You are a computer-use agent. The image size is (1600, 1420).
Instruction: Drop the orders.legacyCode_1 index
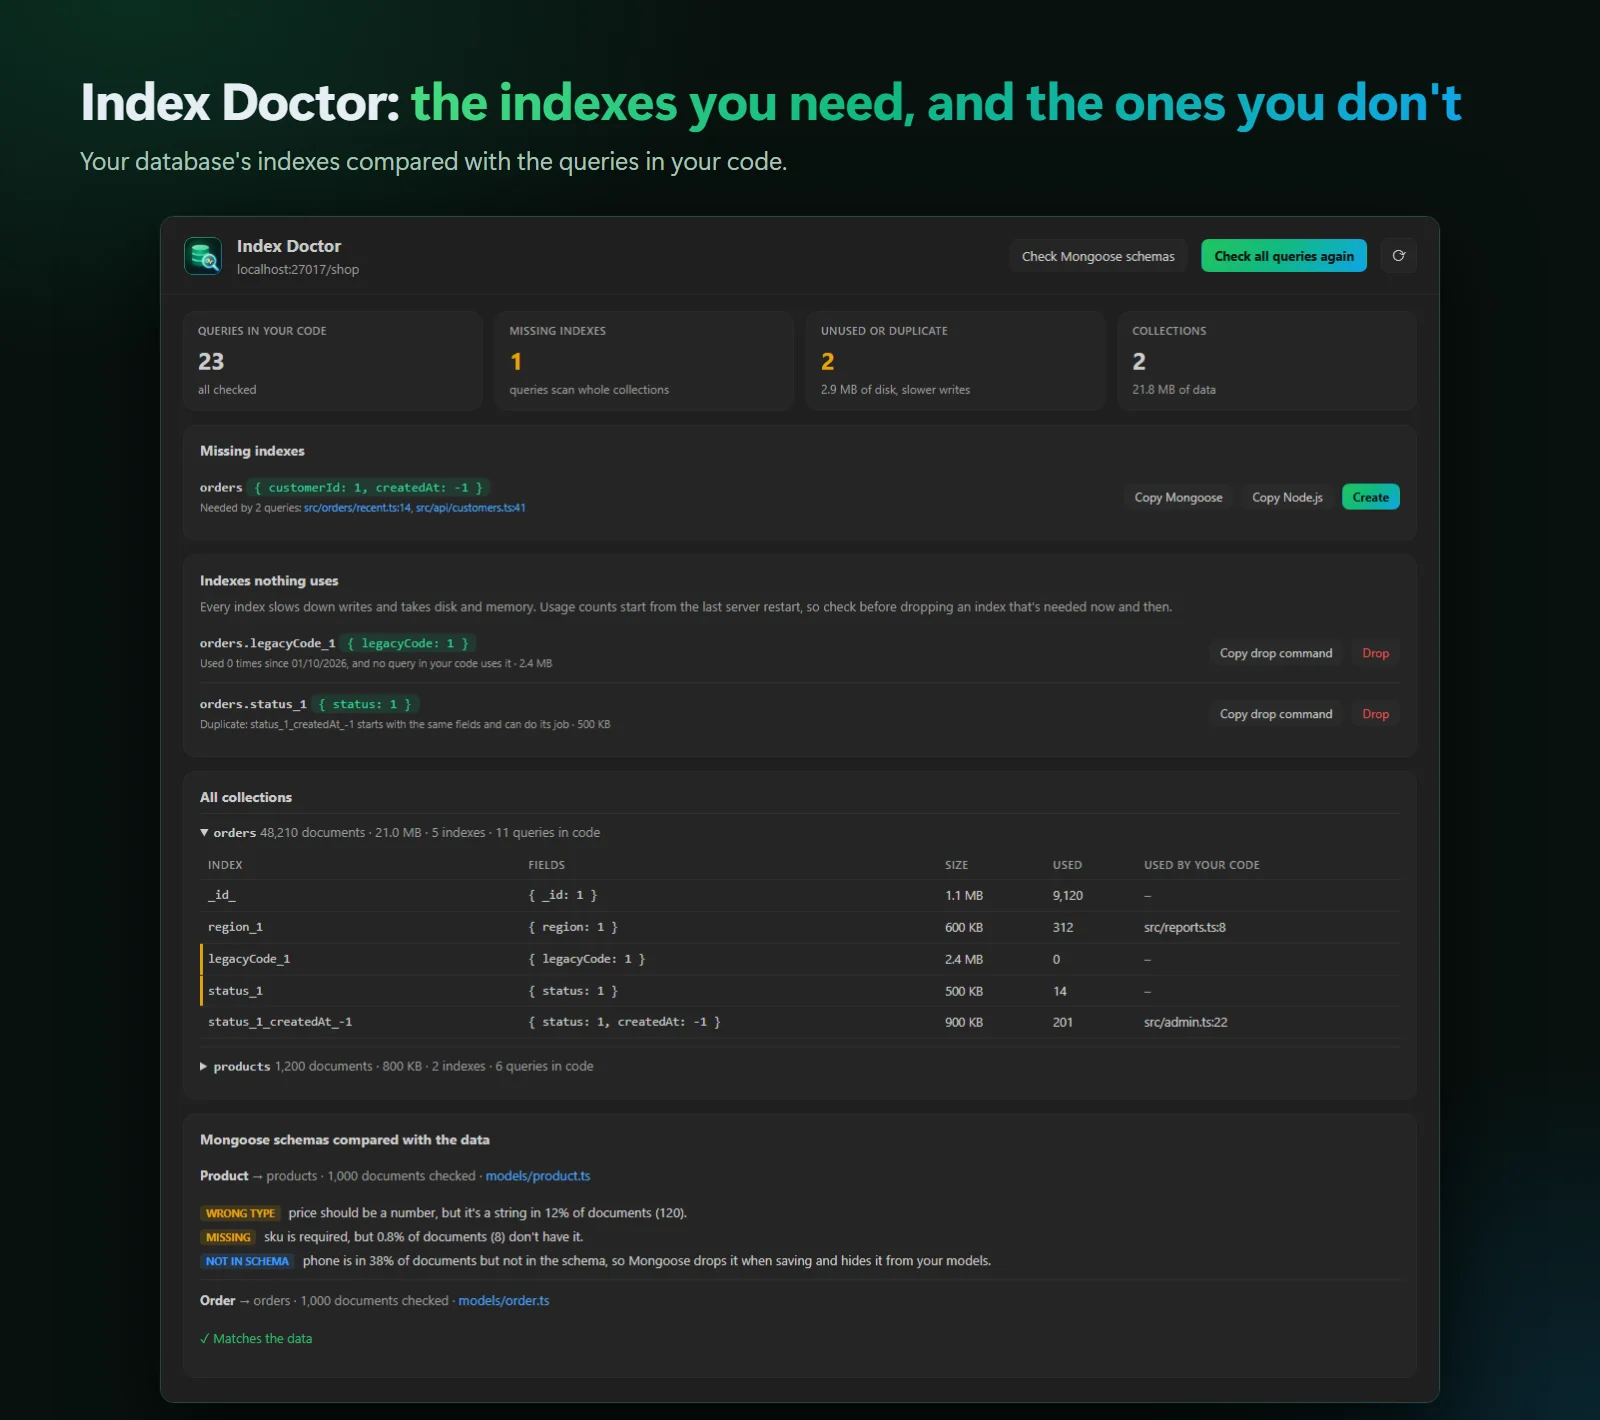tap(1375, 653)
